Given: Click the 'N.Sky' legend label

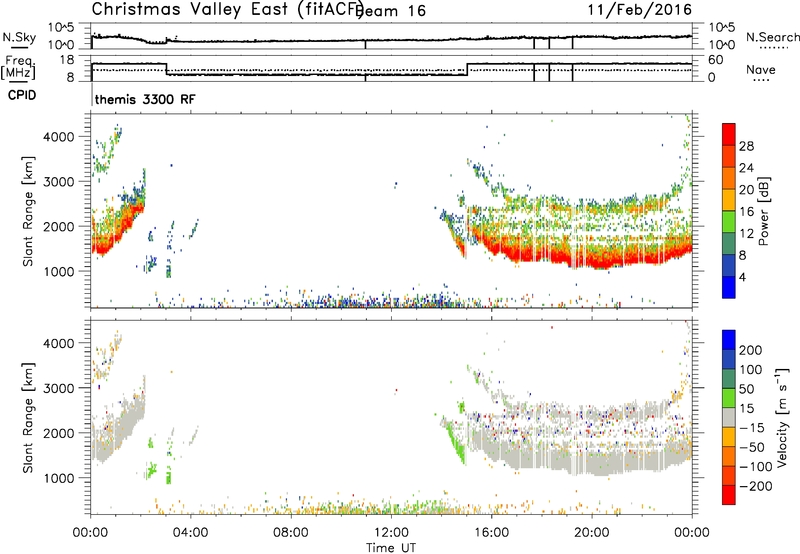Looking at the screenshot, I should (19, 37).
